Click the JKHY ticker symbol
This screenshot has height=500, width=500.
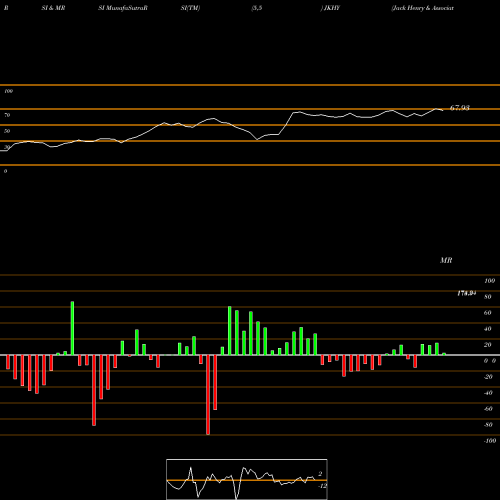[x=332, y=8]
